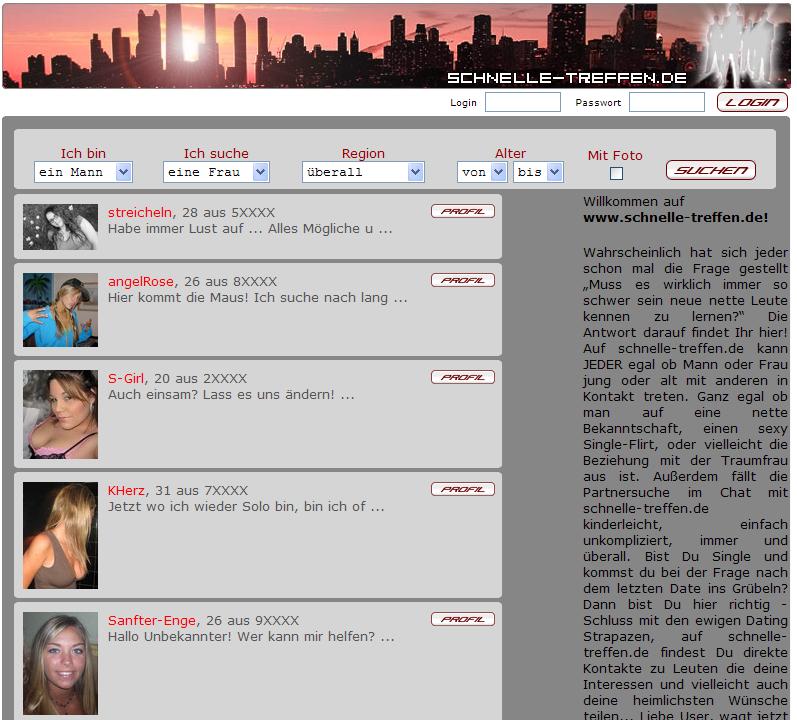Click the angelRose username link

(x=140, y=282)
